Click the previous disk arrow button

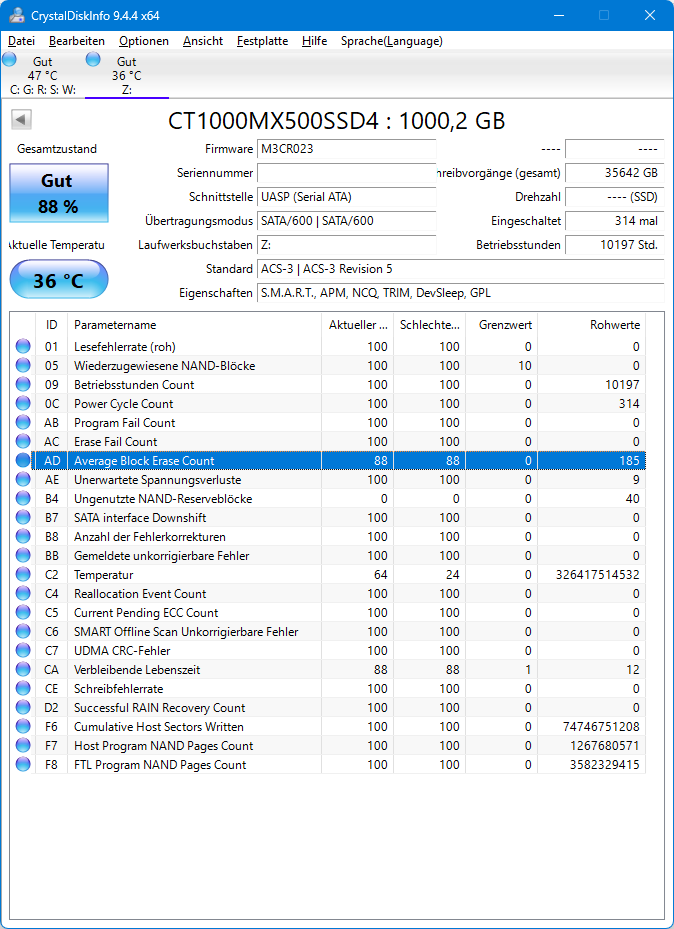[x=21, y=120]
